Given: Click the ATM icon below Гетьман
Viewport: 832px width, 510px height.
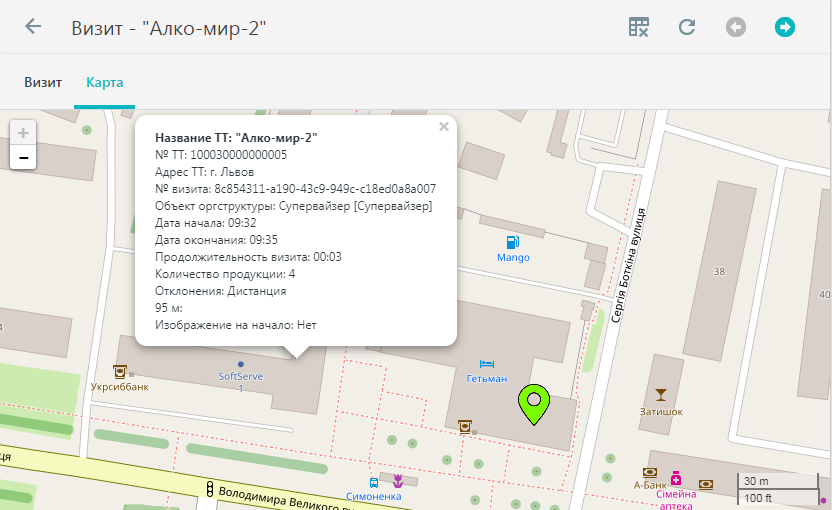Looking at the screenshot, I should (465, 426).
